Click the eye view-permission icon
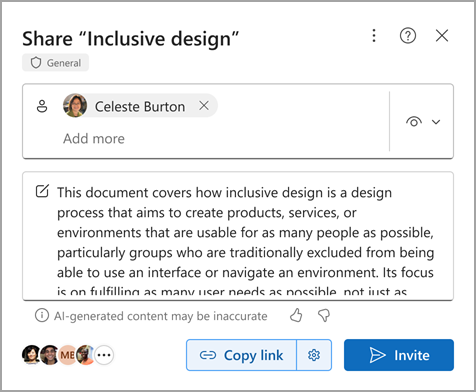The width and height of the screenshot is (476, 392). pos(414,122)
